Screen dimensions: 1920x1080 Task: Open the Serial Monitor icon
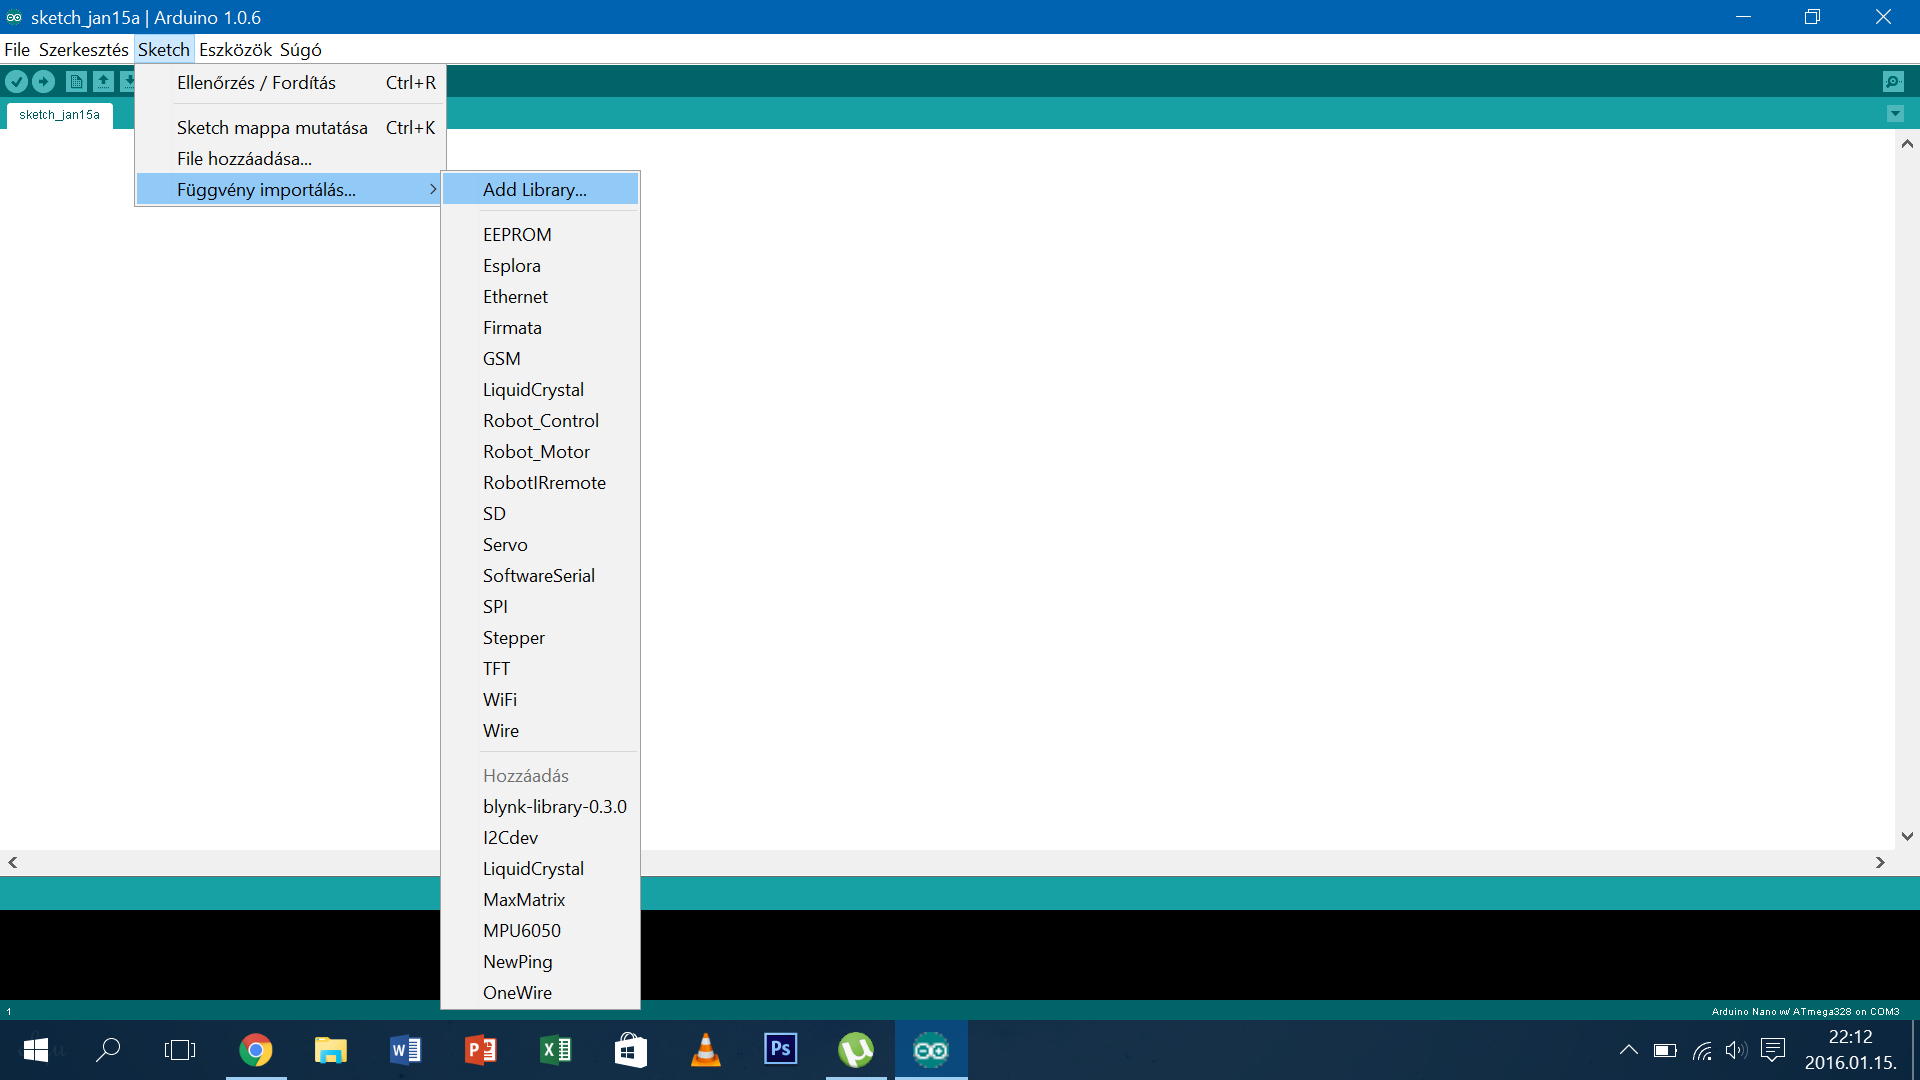click(x=1892, y=82)
